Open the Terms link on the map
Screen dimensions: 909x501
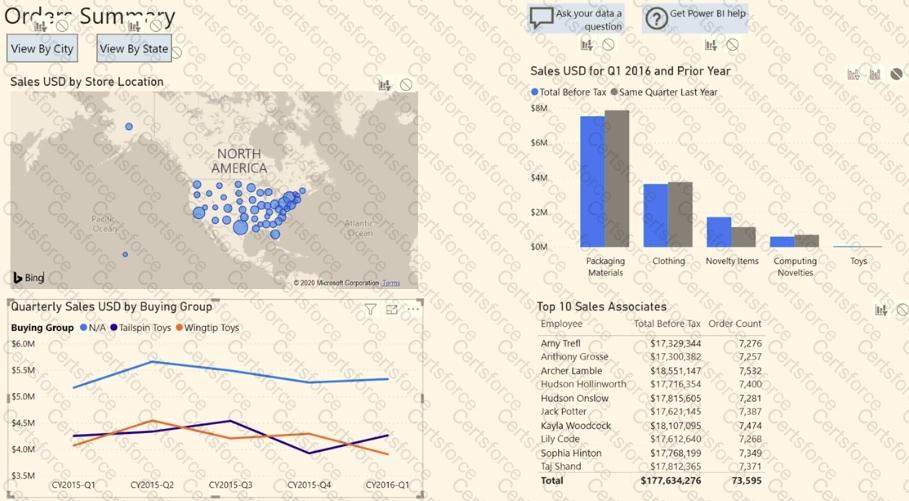[x=390, y=283]
